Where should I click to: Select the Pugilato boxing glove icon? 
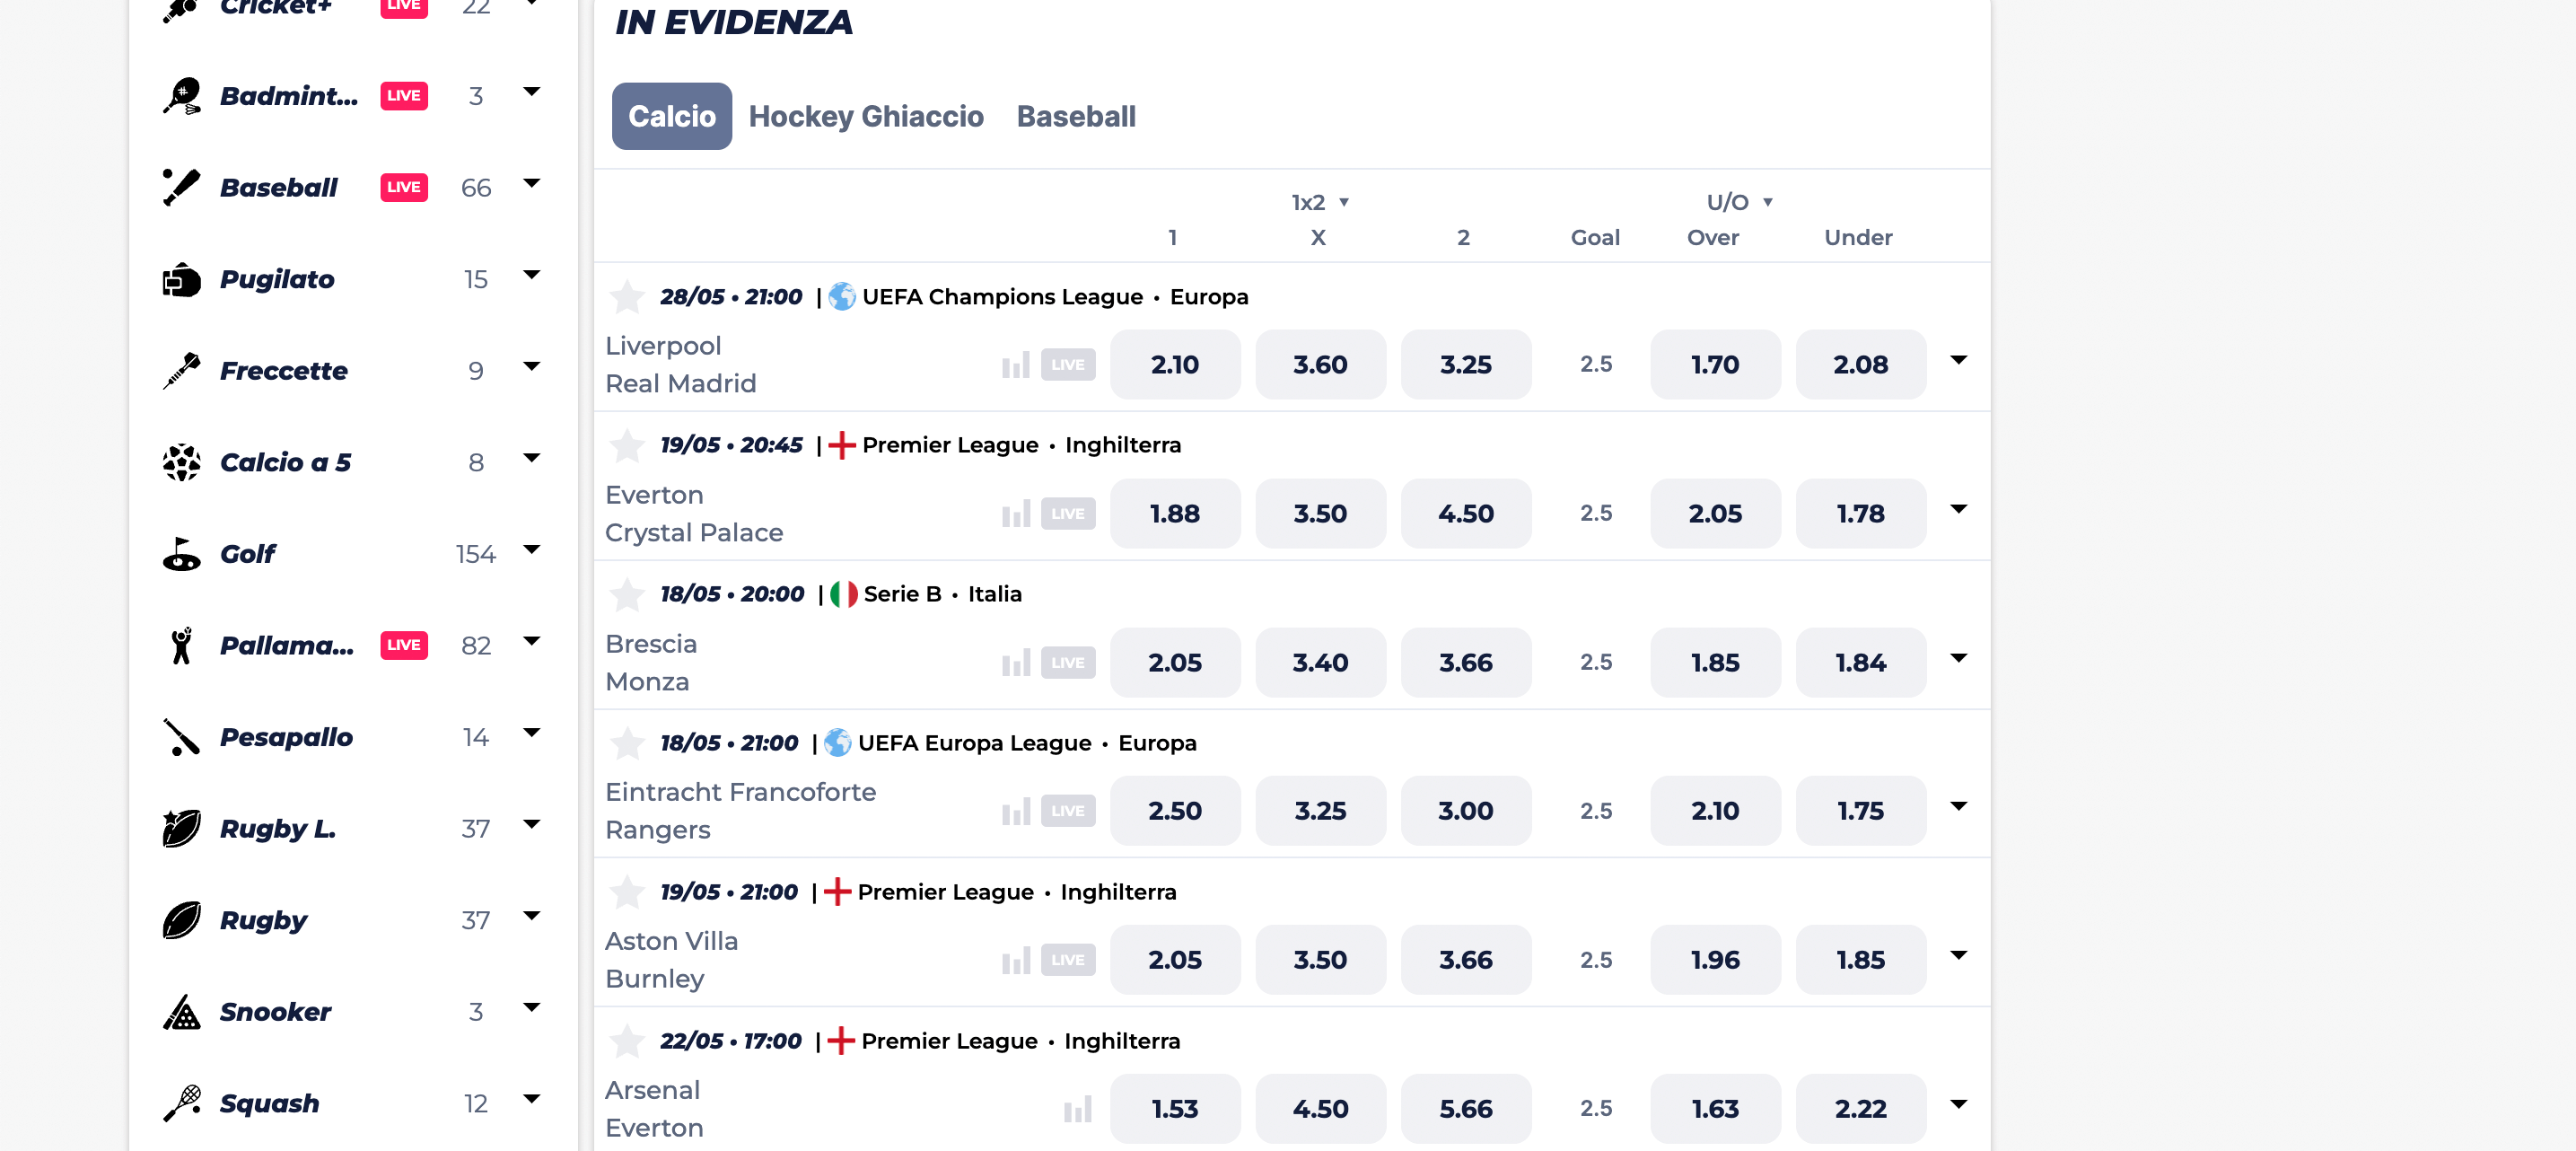pos(181,278)
